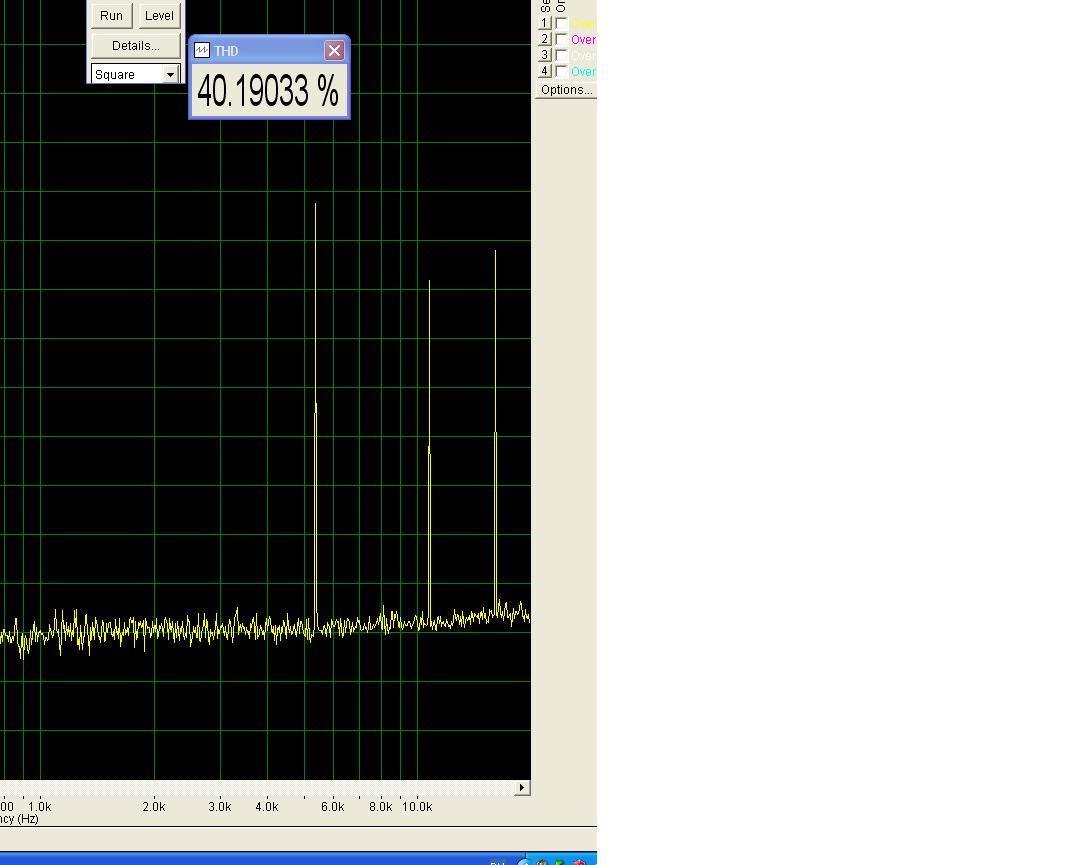Click the red system tray icon
The height and width of the screenshot is (865, 1067).
tap(579, 862)
